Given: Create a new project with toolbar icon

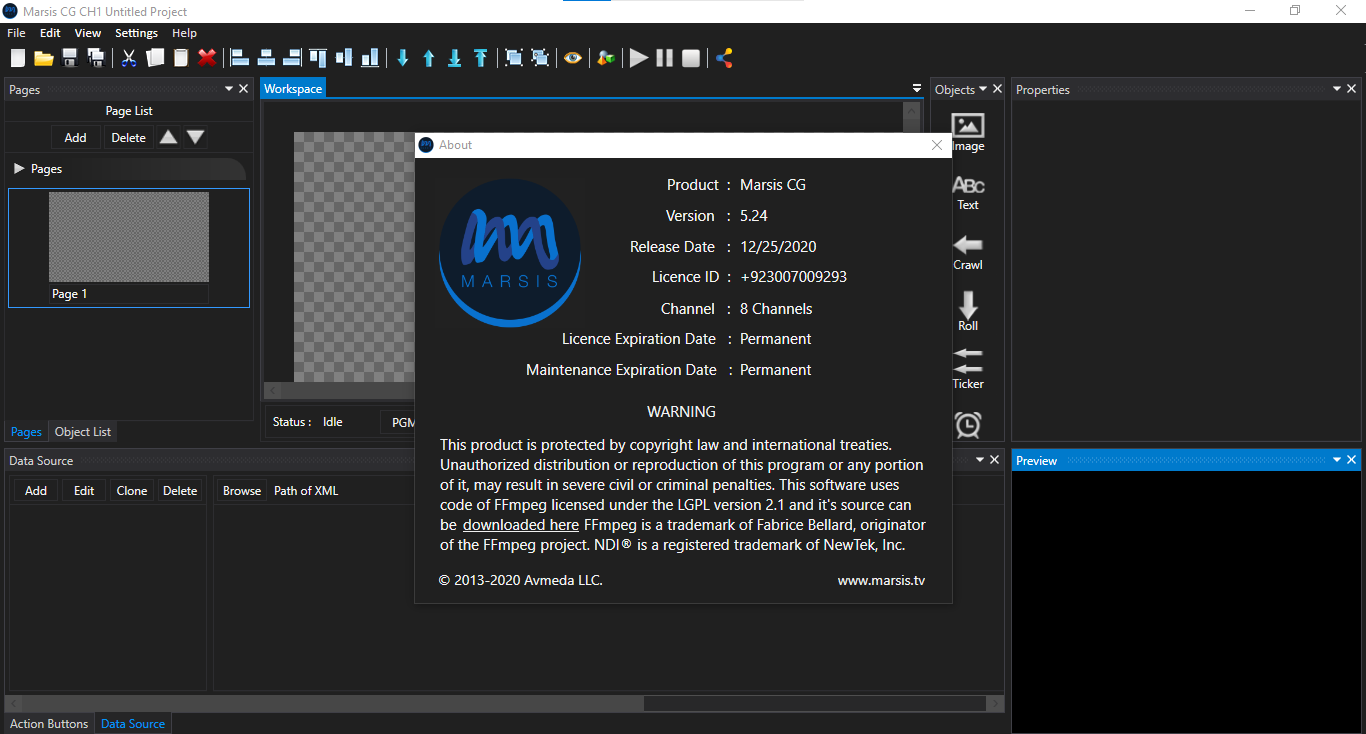Looking at the screenshot, I should (18, 58).
